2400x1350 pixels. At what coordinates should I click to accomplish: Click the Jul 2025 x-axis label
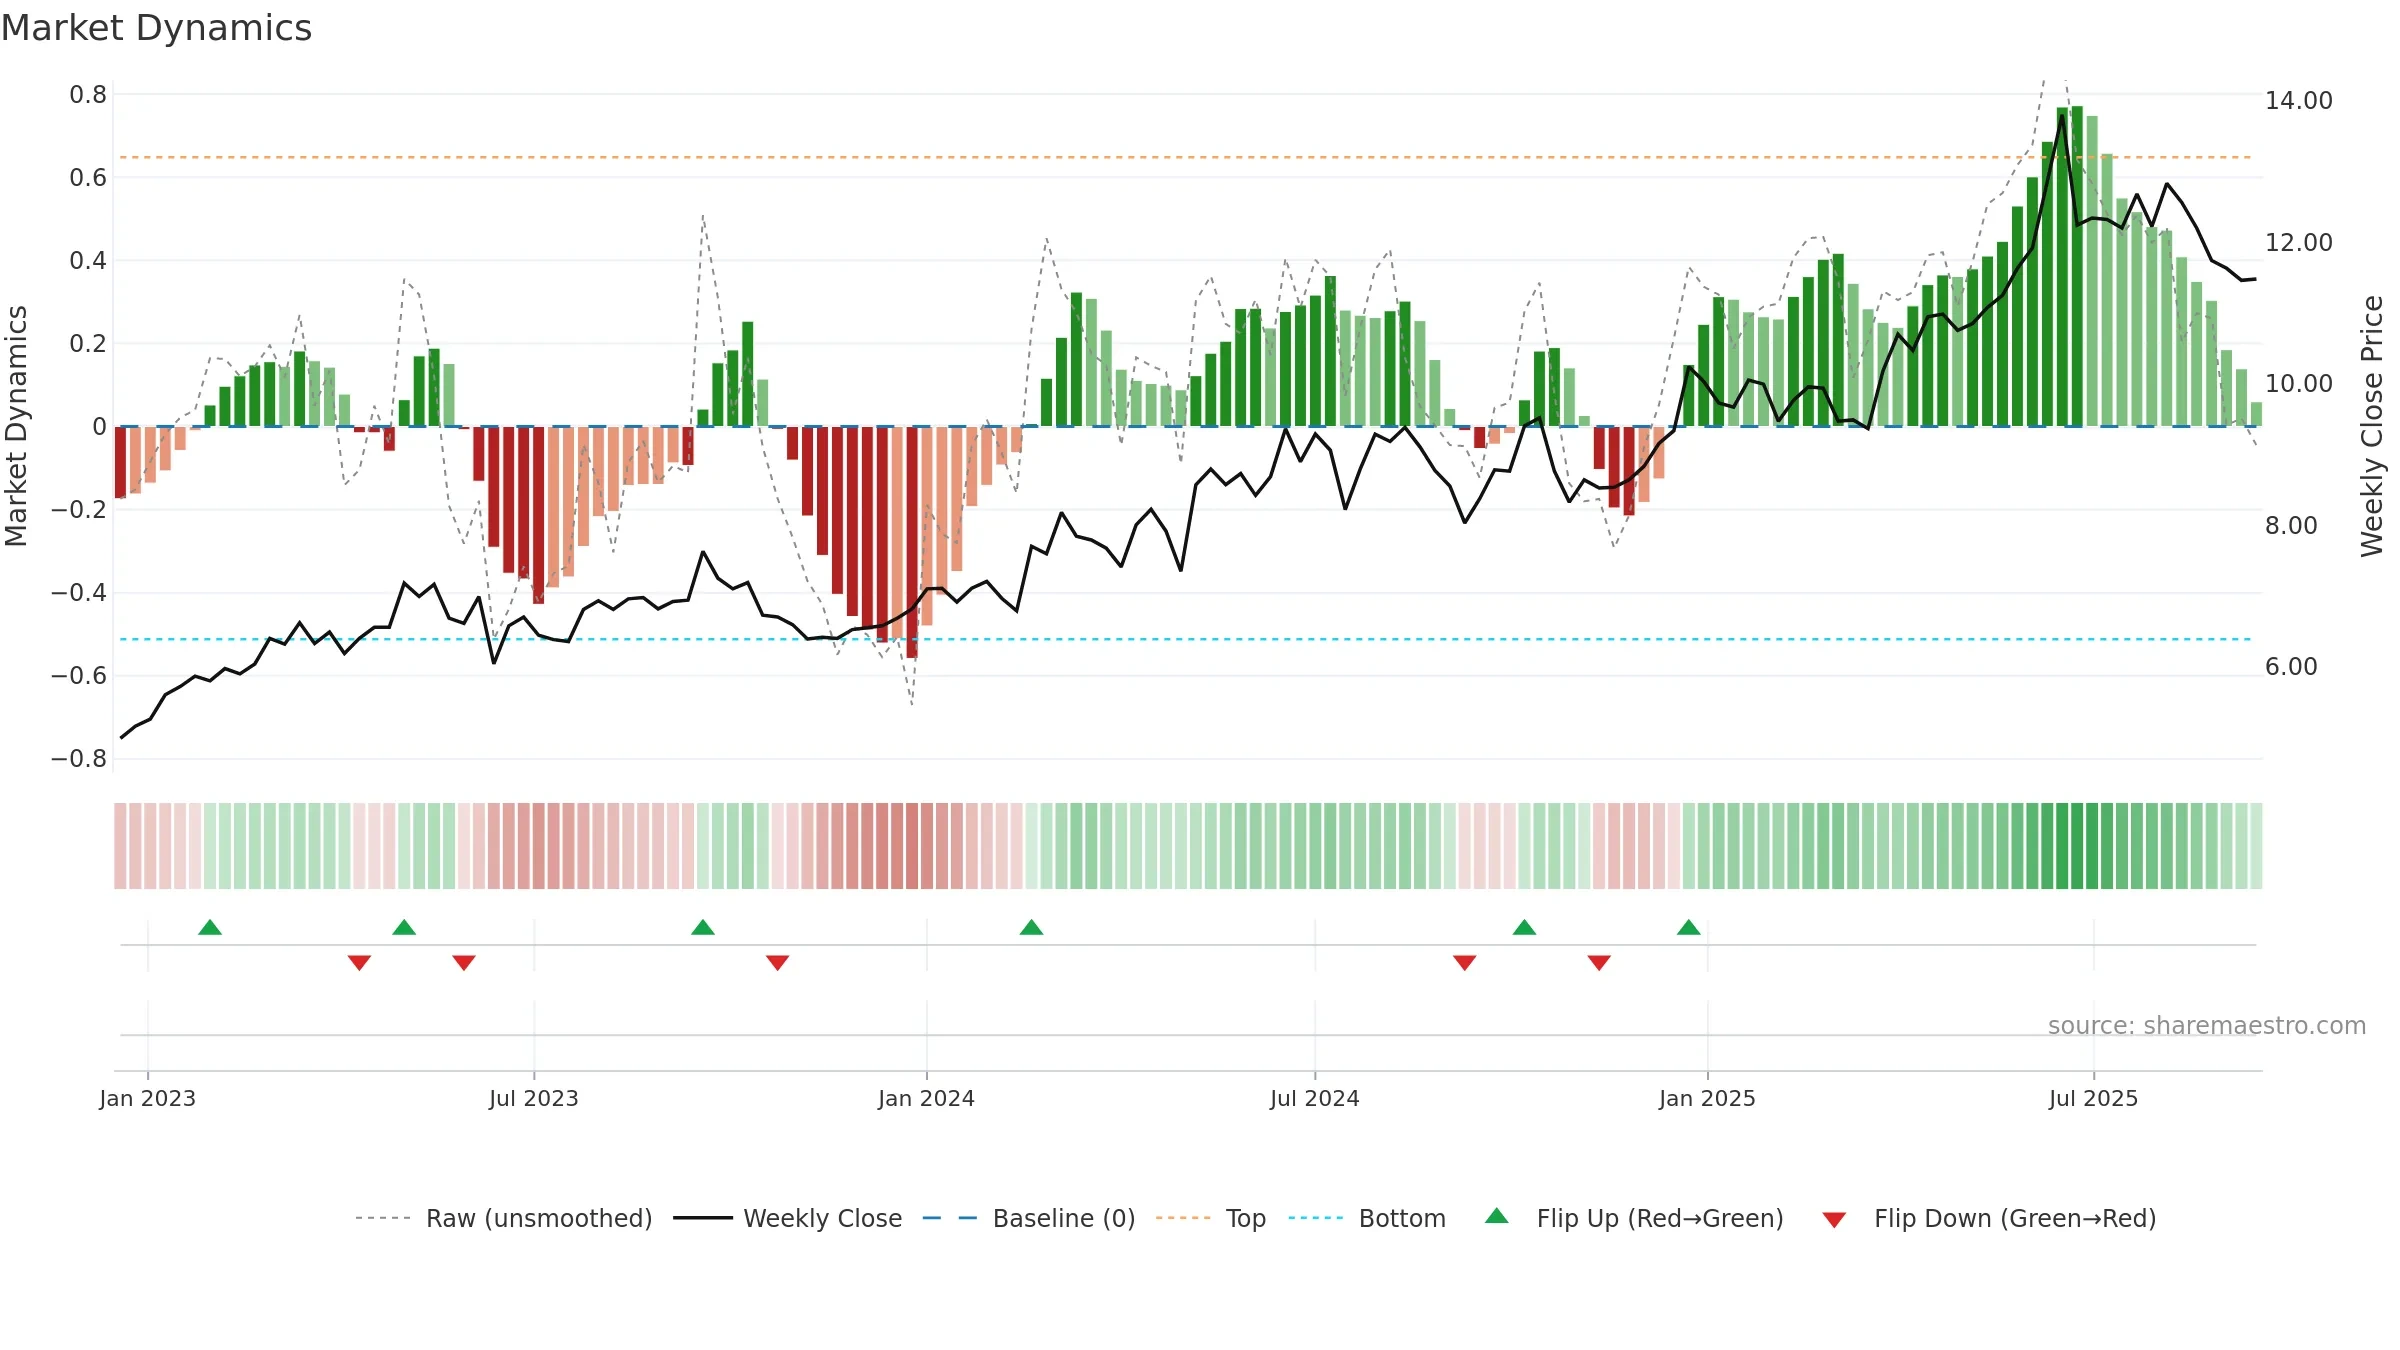coord(2094,1098)
